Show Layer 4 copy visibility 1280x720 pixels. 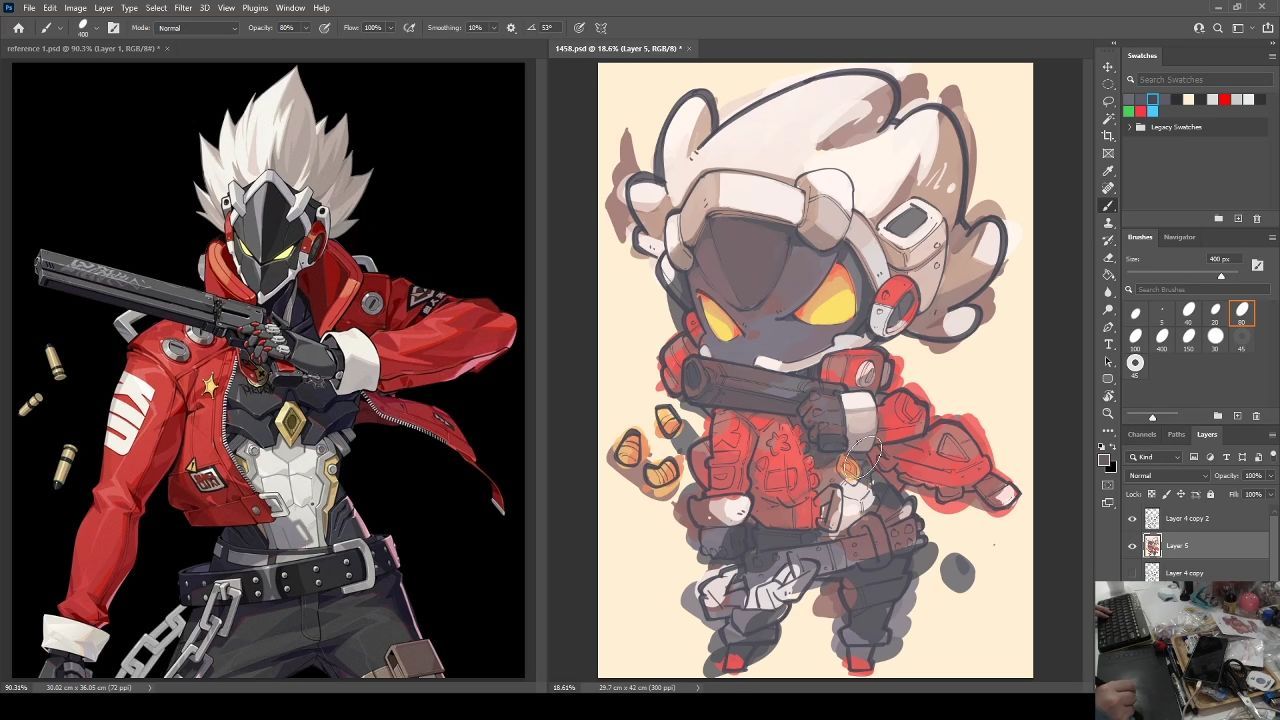coord(1132,573)
